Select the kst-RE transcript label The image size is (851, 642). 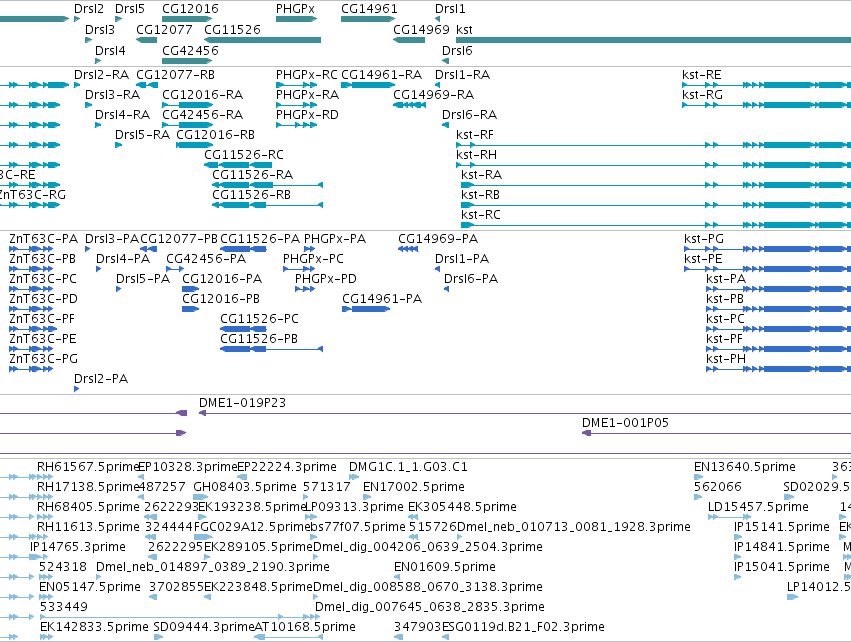(702, 74)
